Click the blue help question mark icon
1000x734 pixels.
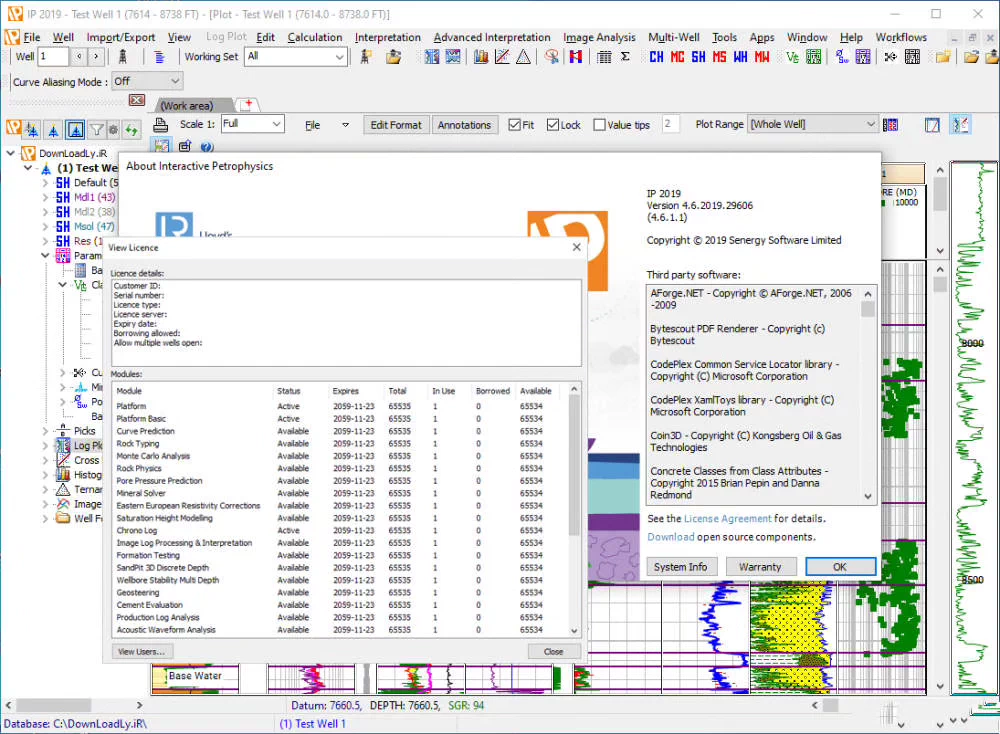pyautogui.click(x=207, y=147)
